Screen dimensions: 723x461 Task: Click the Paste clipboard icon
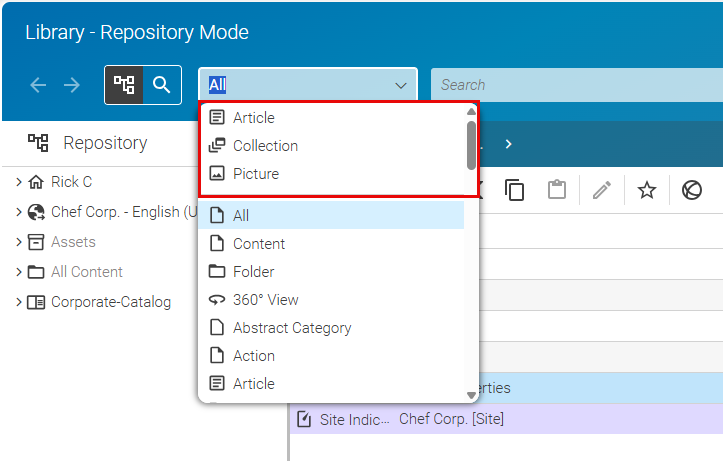tap(557, 189)
